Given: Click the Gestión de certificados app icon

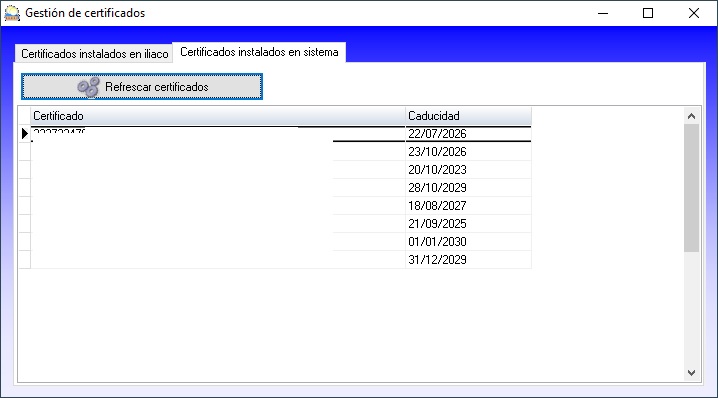Looking at the screenshot, I should pyautogui.click(x=12, y=13).
